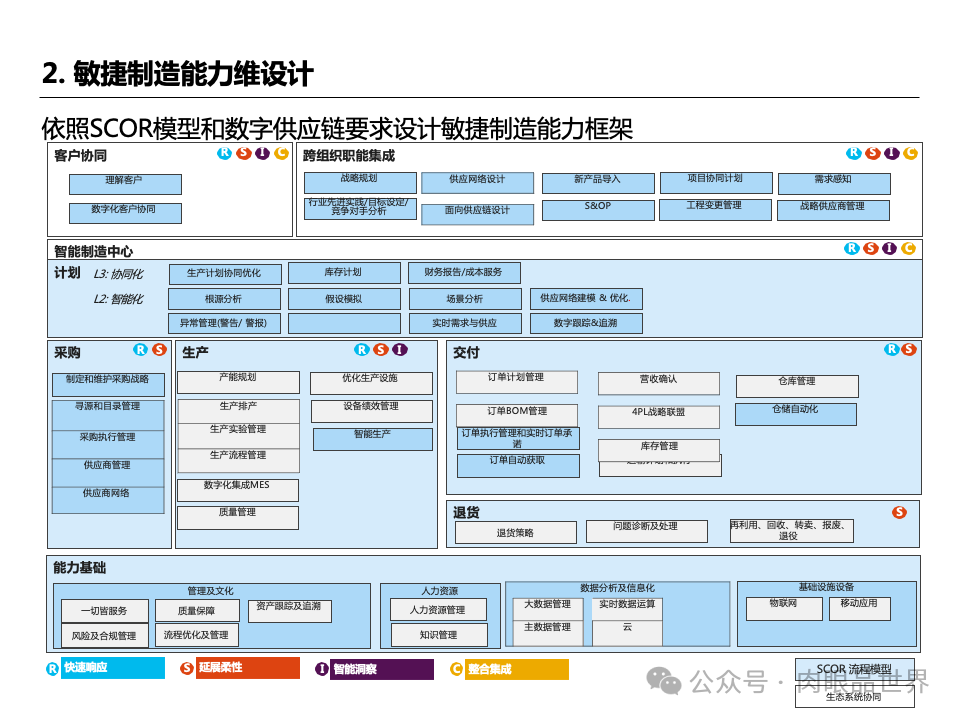The image size is (960, 720).
Task: Select the C badge in 跨组织职能集成 header
Action: [910, 153]
